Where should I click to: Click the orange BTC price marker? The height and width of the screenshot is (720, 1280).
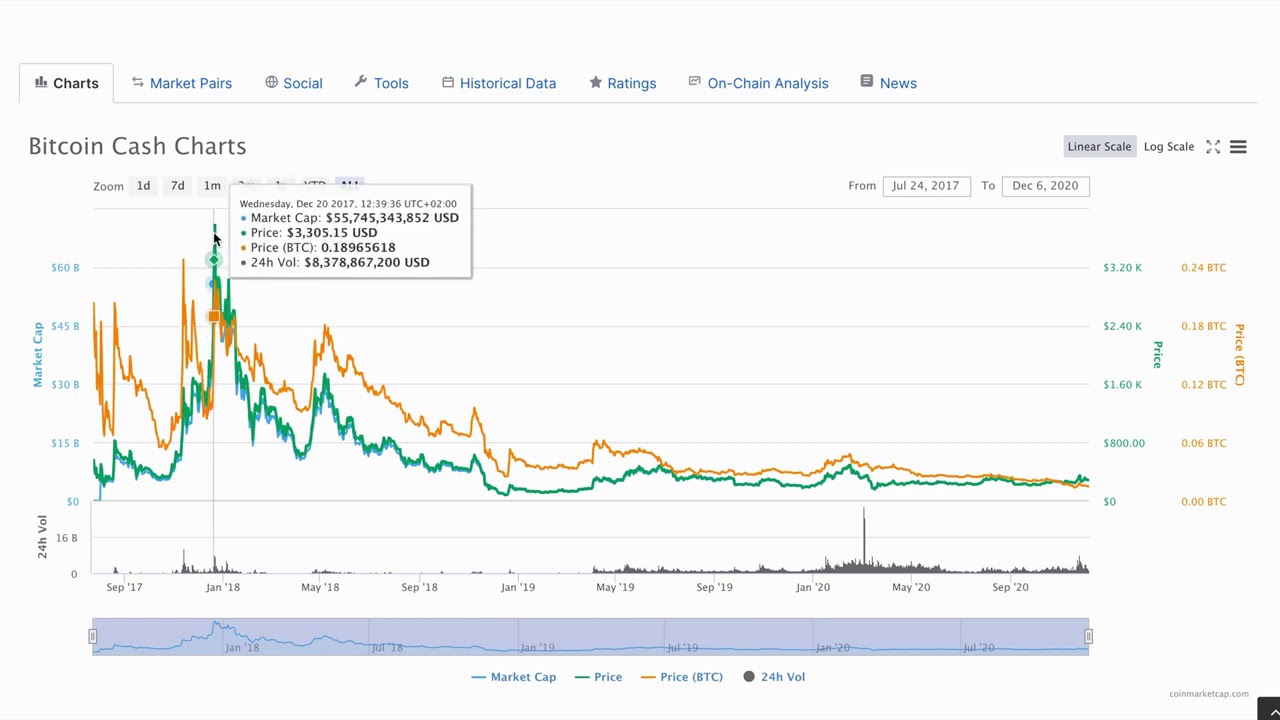tap(214, 317)
